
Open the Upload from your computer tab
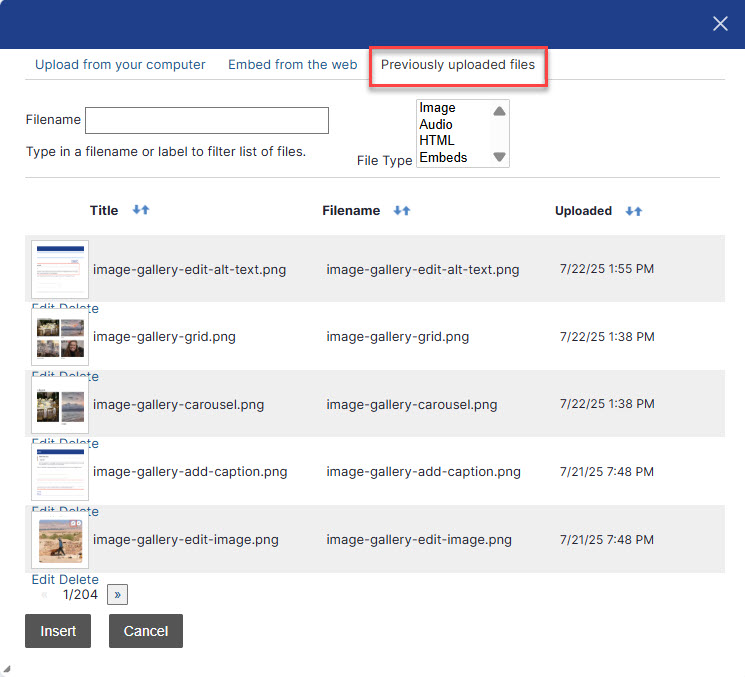[120, 65]
